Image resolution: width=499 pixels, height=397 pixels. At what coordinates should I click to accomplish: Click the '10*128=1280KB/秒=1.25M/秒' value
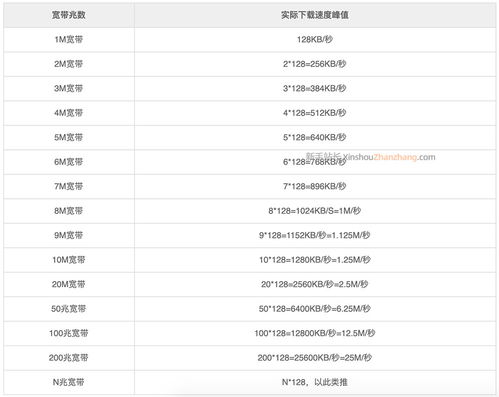coord(315,260)
